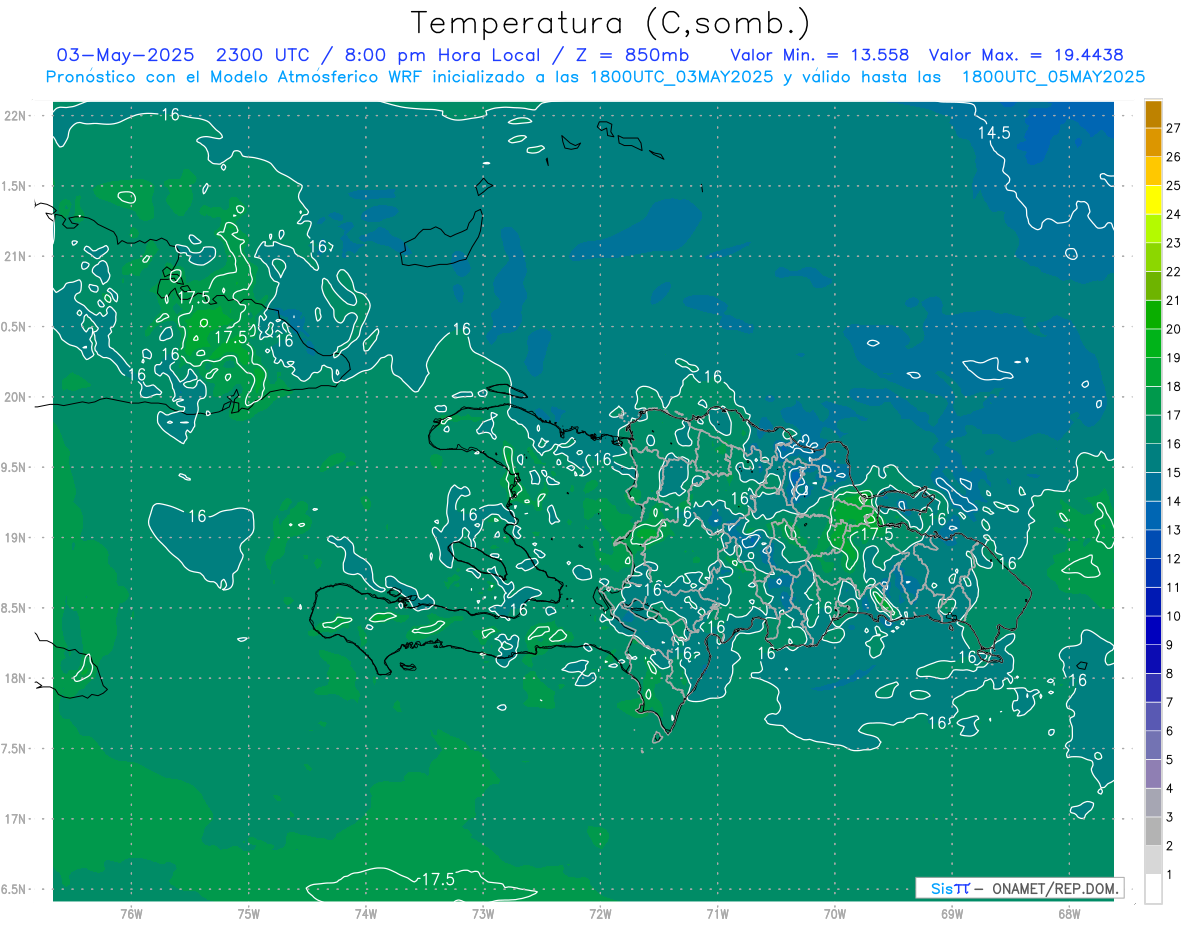Click the "73W" longitude label
1200x927 pixels.
pyautogui.click(x=483, y=914)
